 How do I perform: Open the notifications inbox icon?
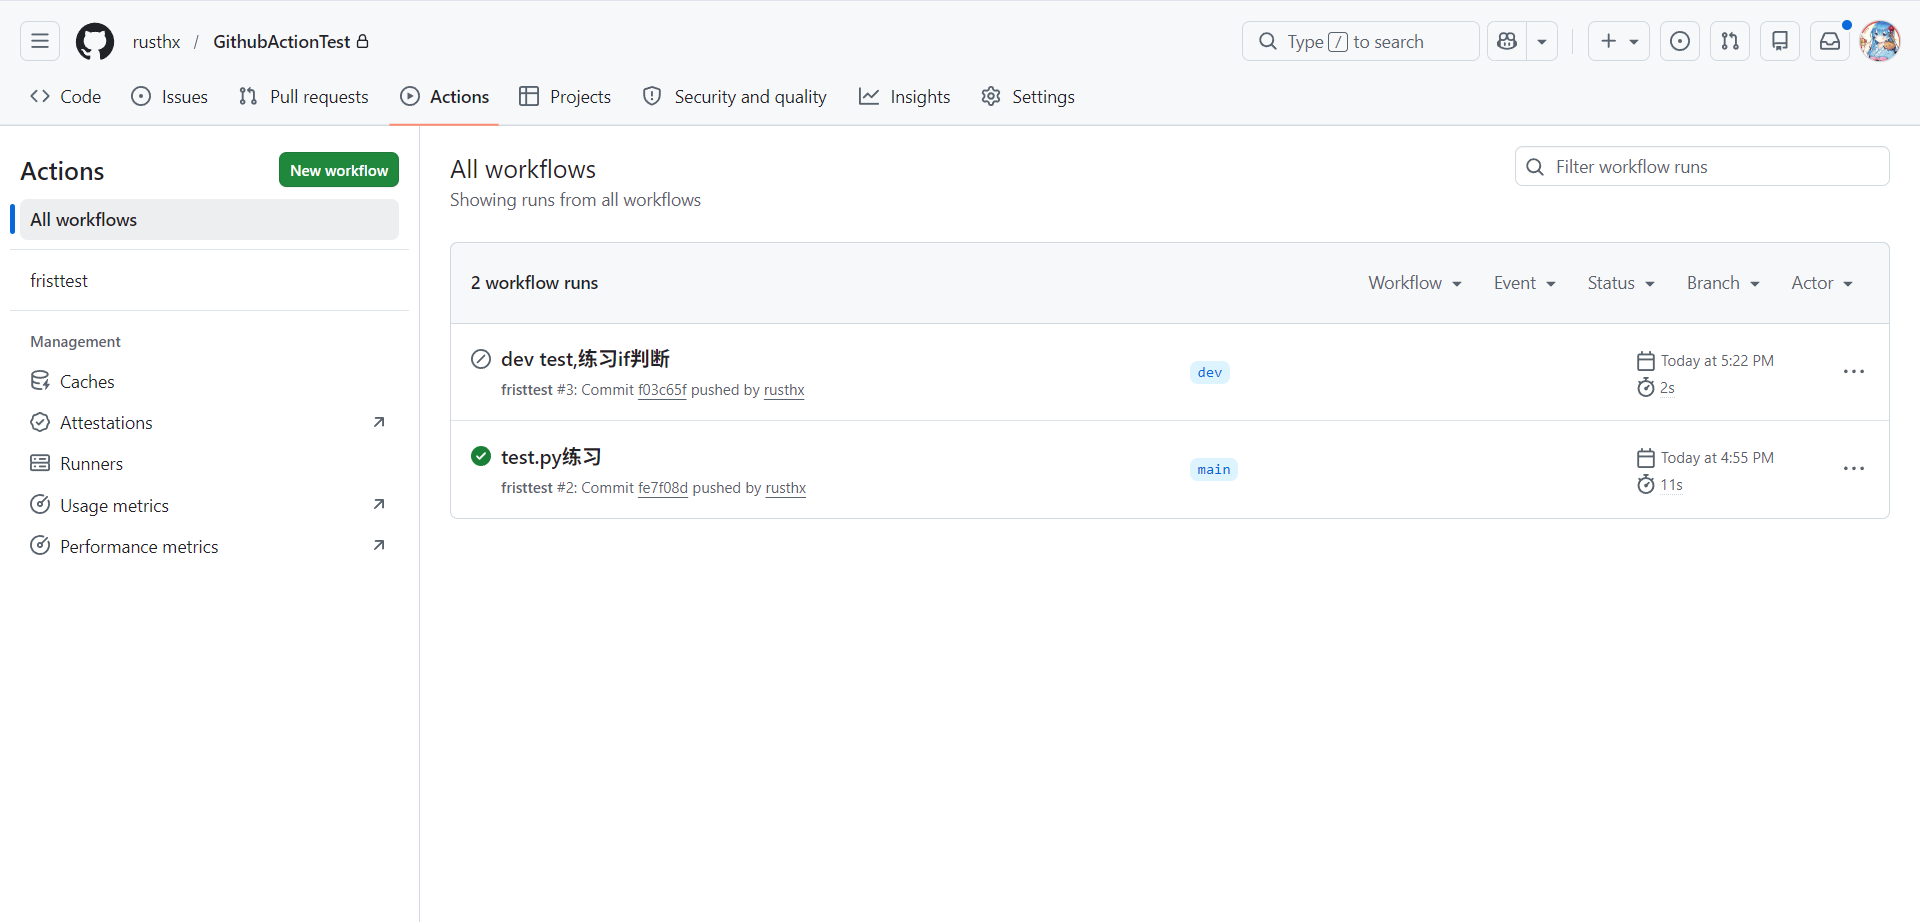[x=1830, y=41]
